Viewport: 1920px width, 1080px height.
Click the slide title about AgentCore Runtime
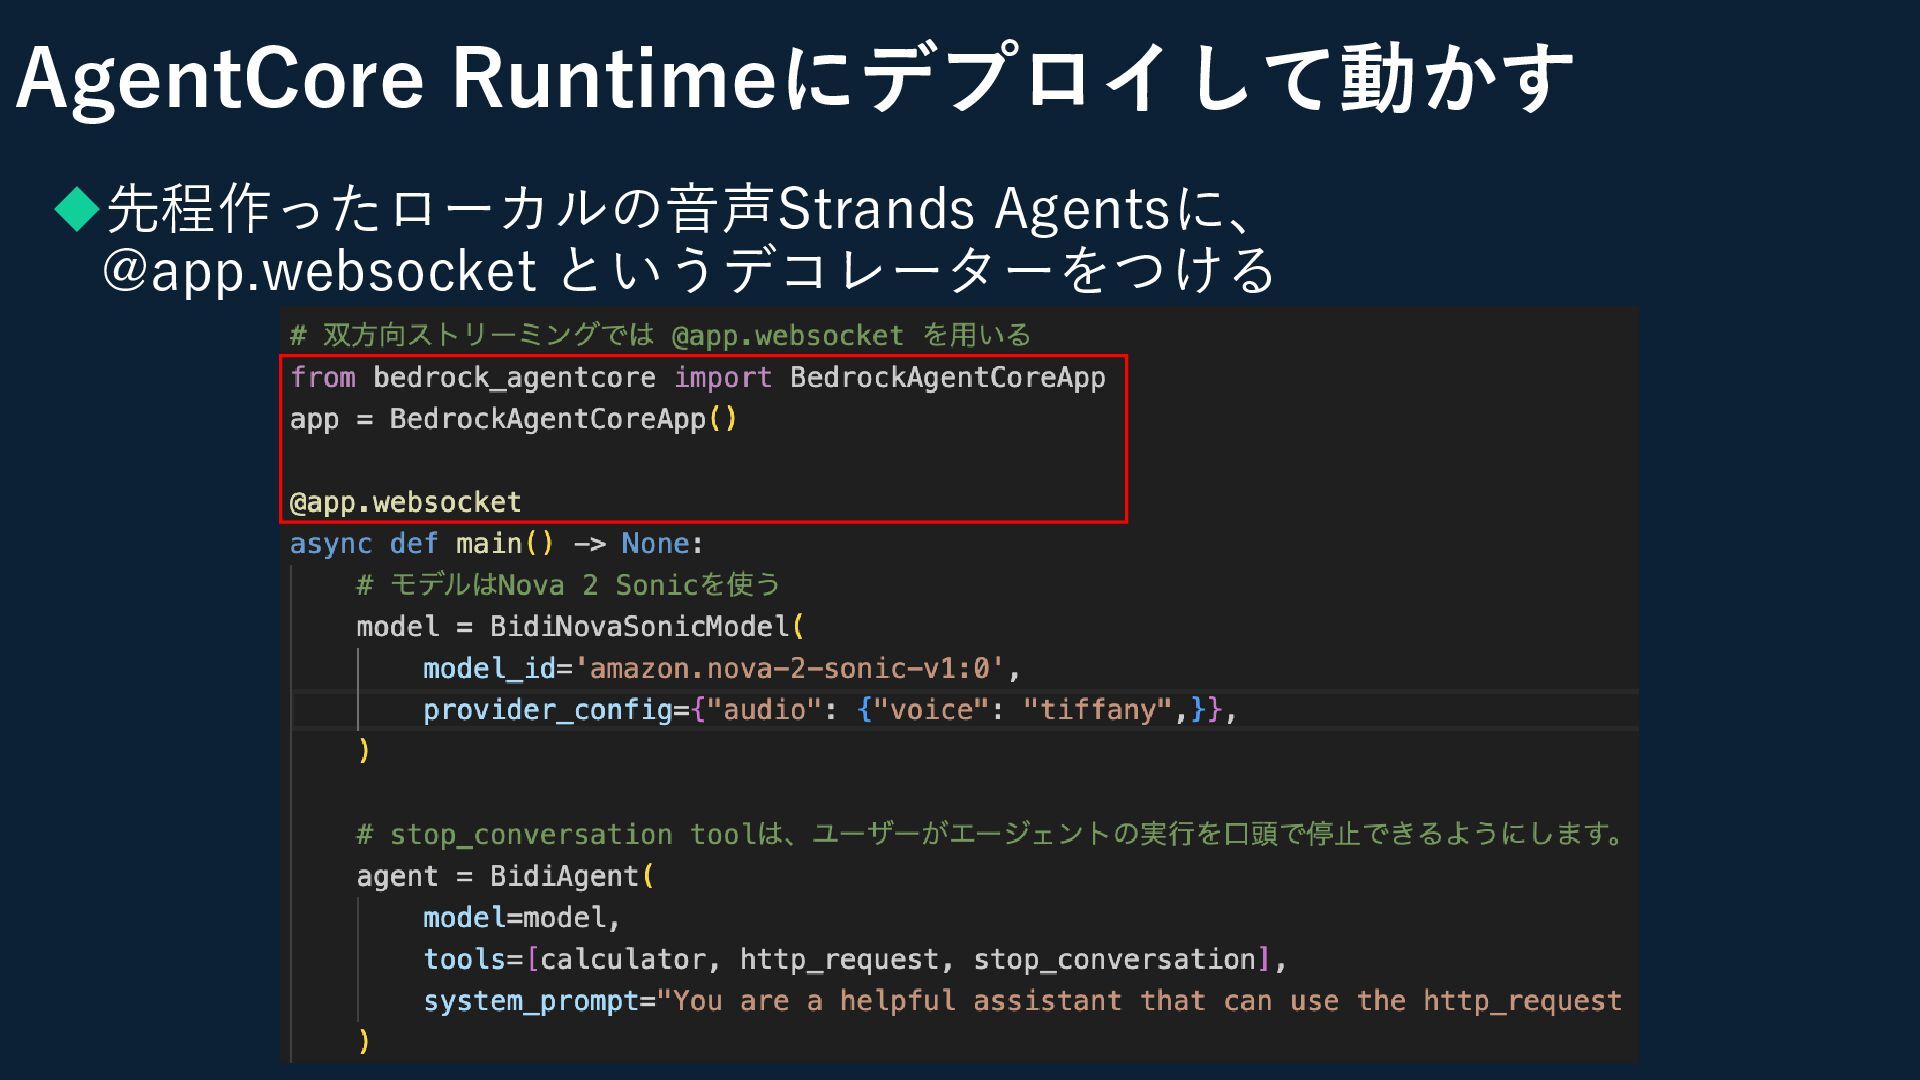(795, 78)
